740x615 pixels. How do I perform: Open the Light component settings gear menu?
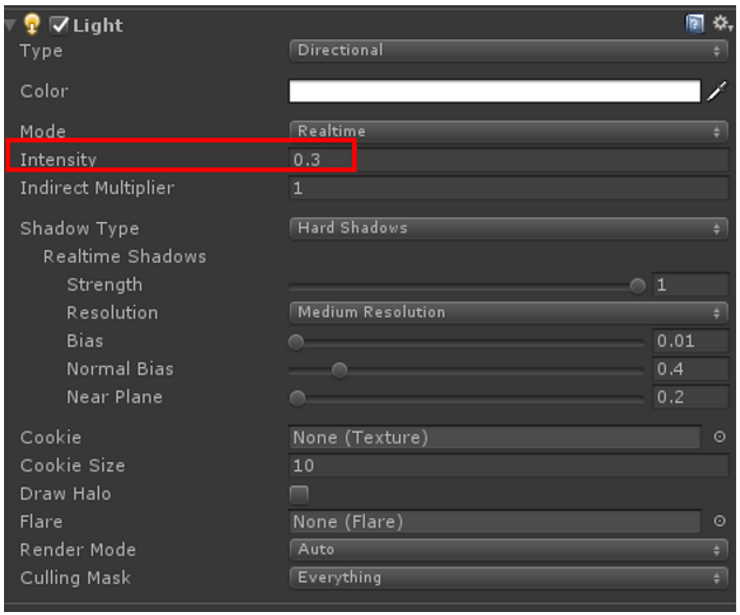click(x=721, y=24)
